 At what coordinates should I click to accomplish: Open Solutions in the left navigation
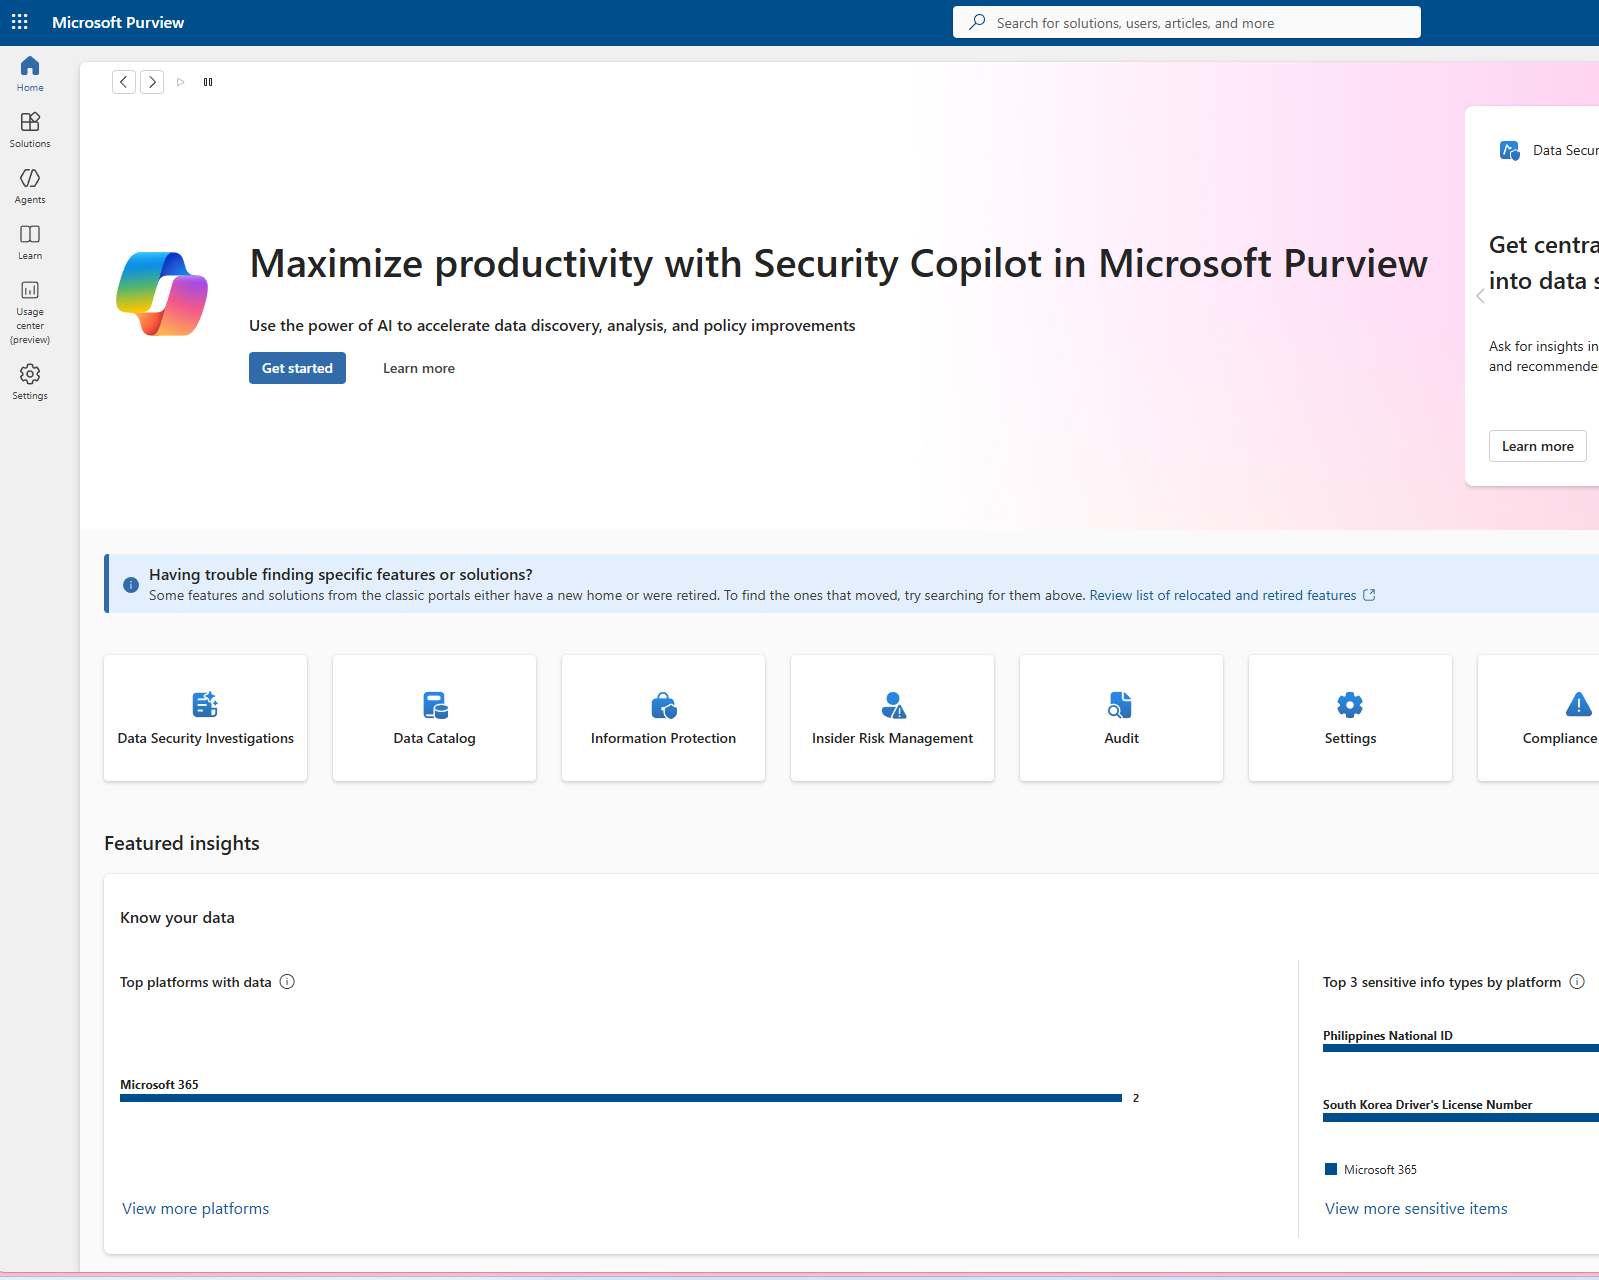coord(30,130)
